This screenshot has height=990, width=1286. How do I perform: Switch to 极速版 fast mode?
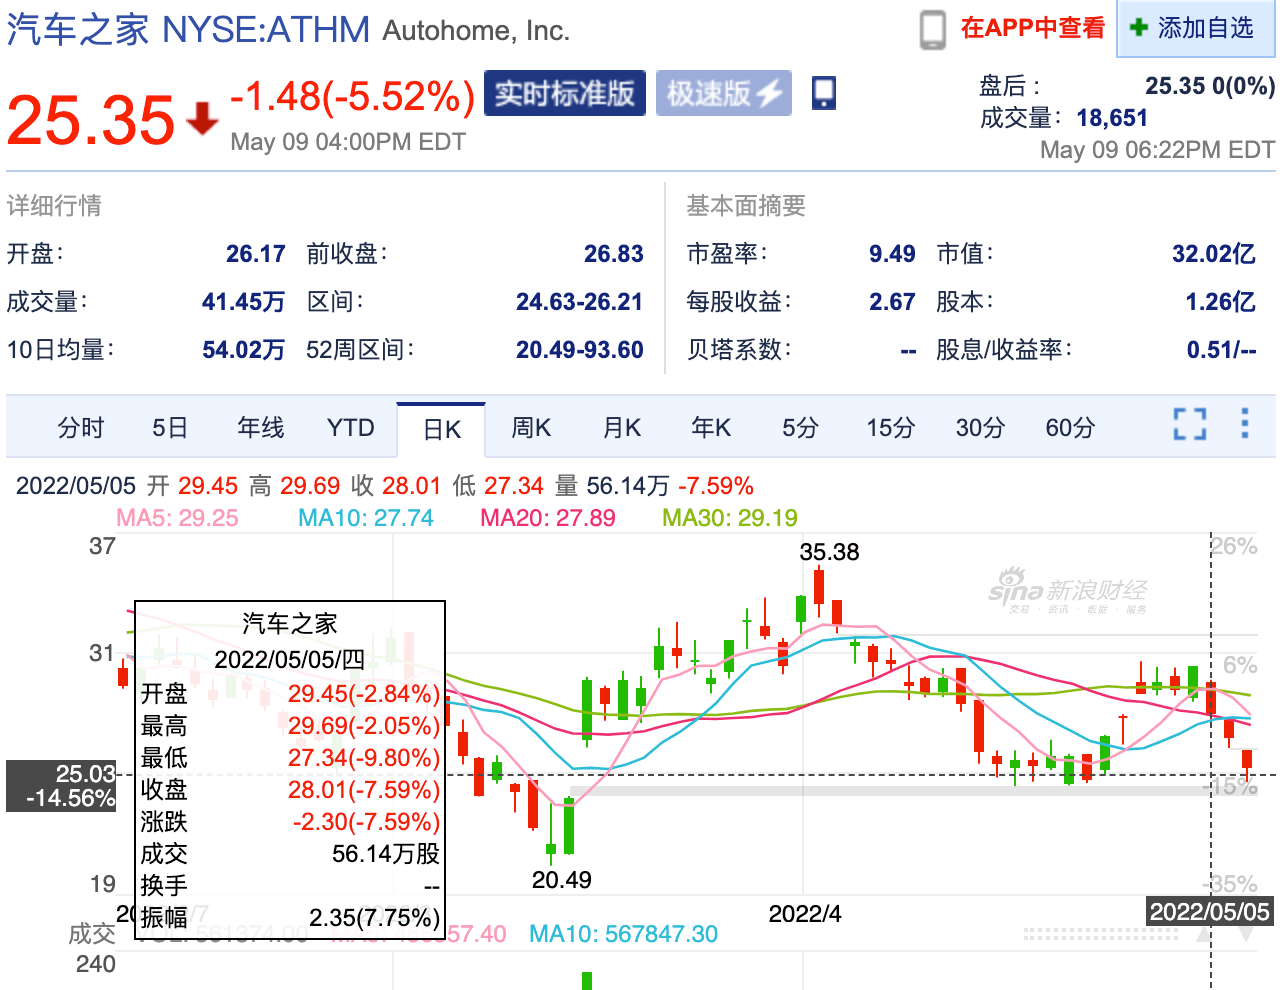point(724,93)
